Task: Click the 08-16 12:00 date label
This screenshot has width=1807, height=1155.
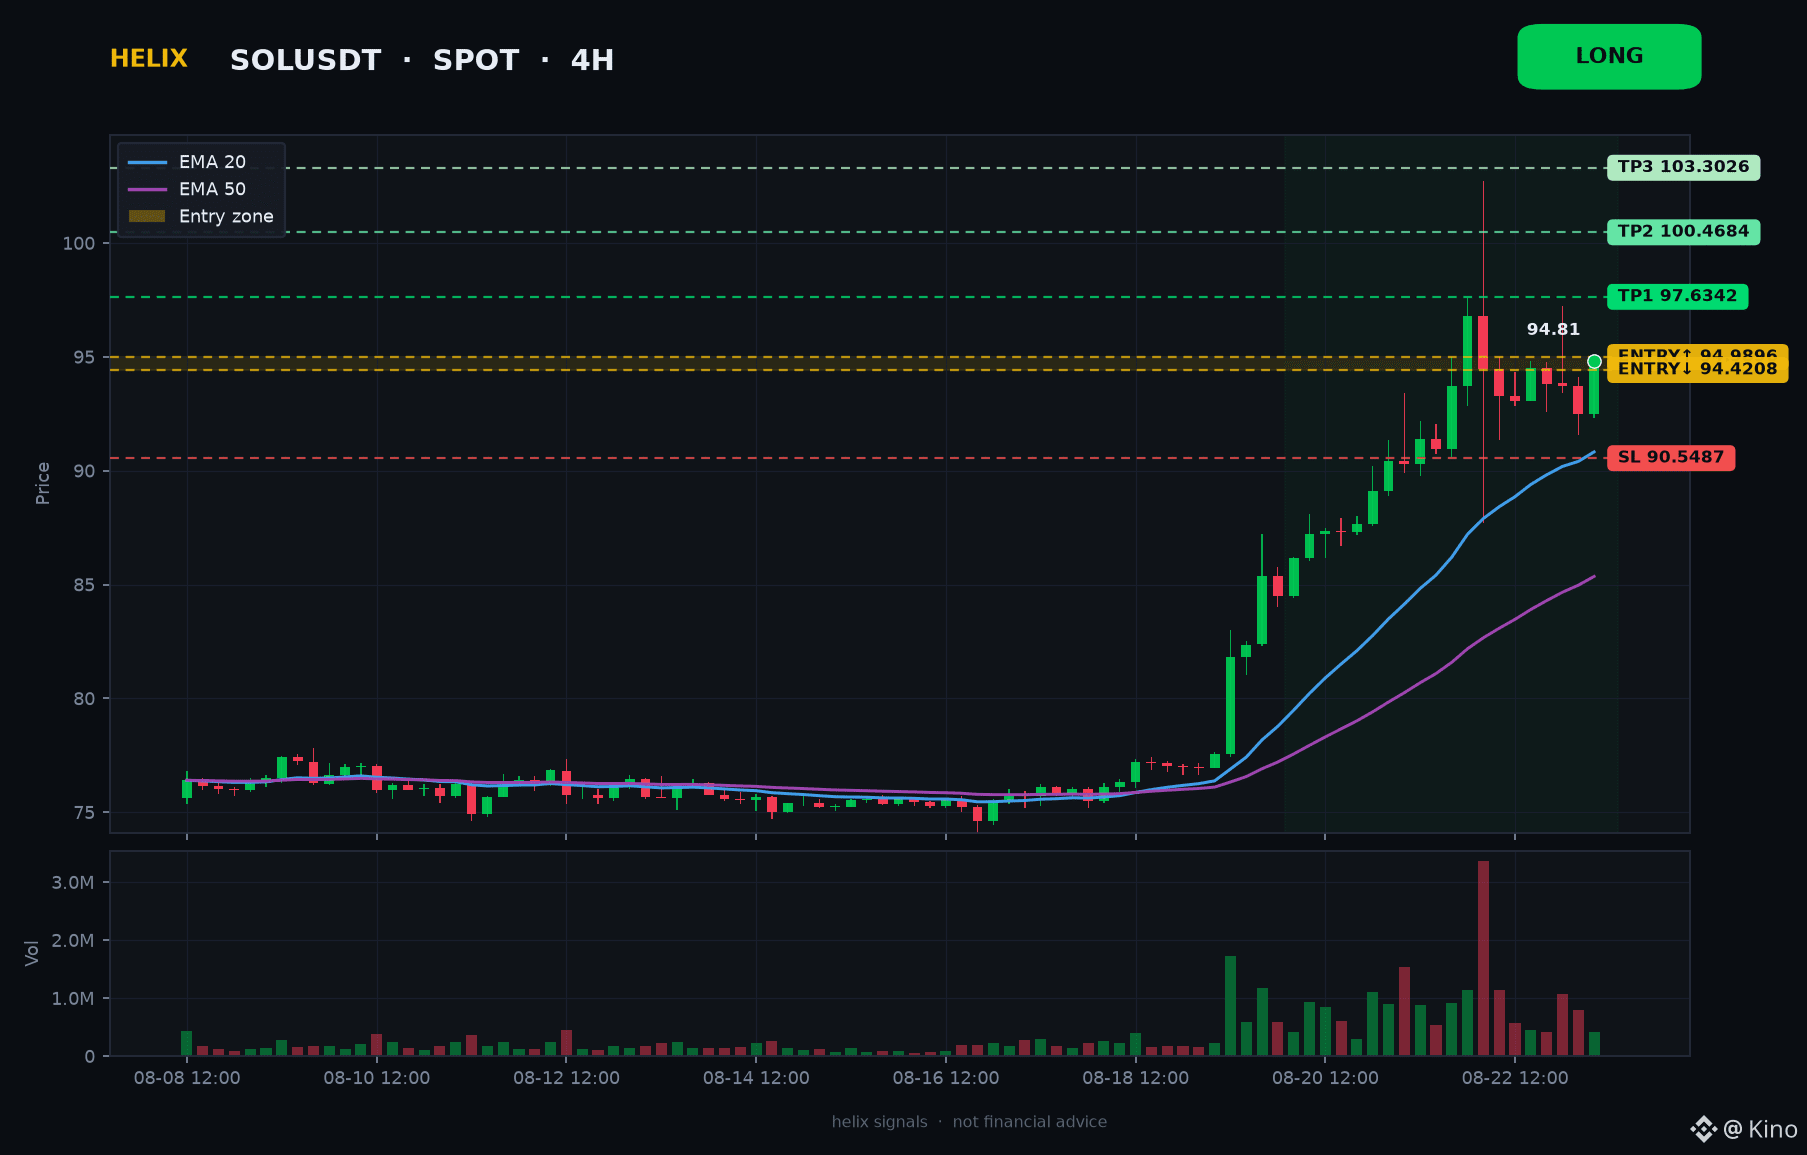Action: click(946, 1078)
